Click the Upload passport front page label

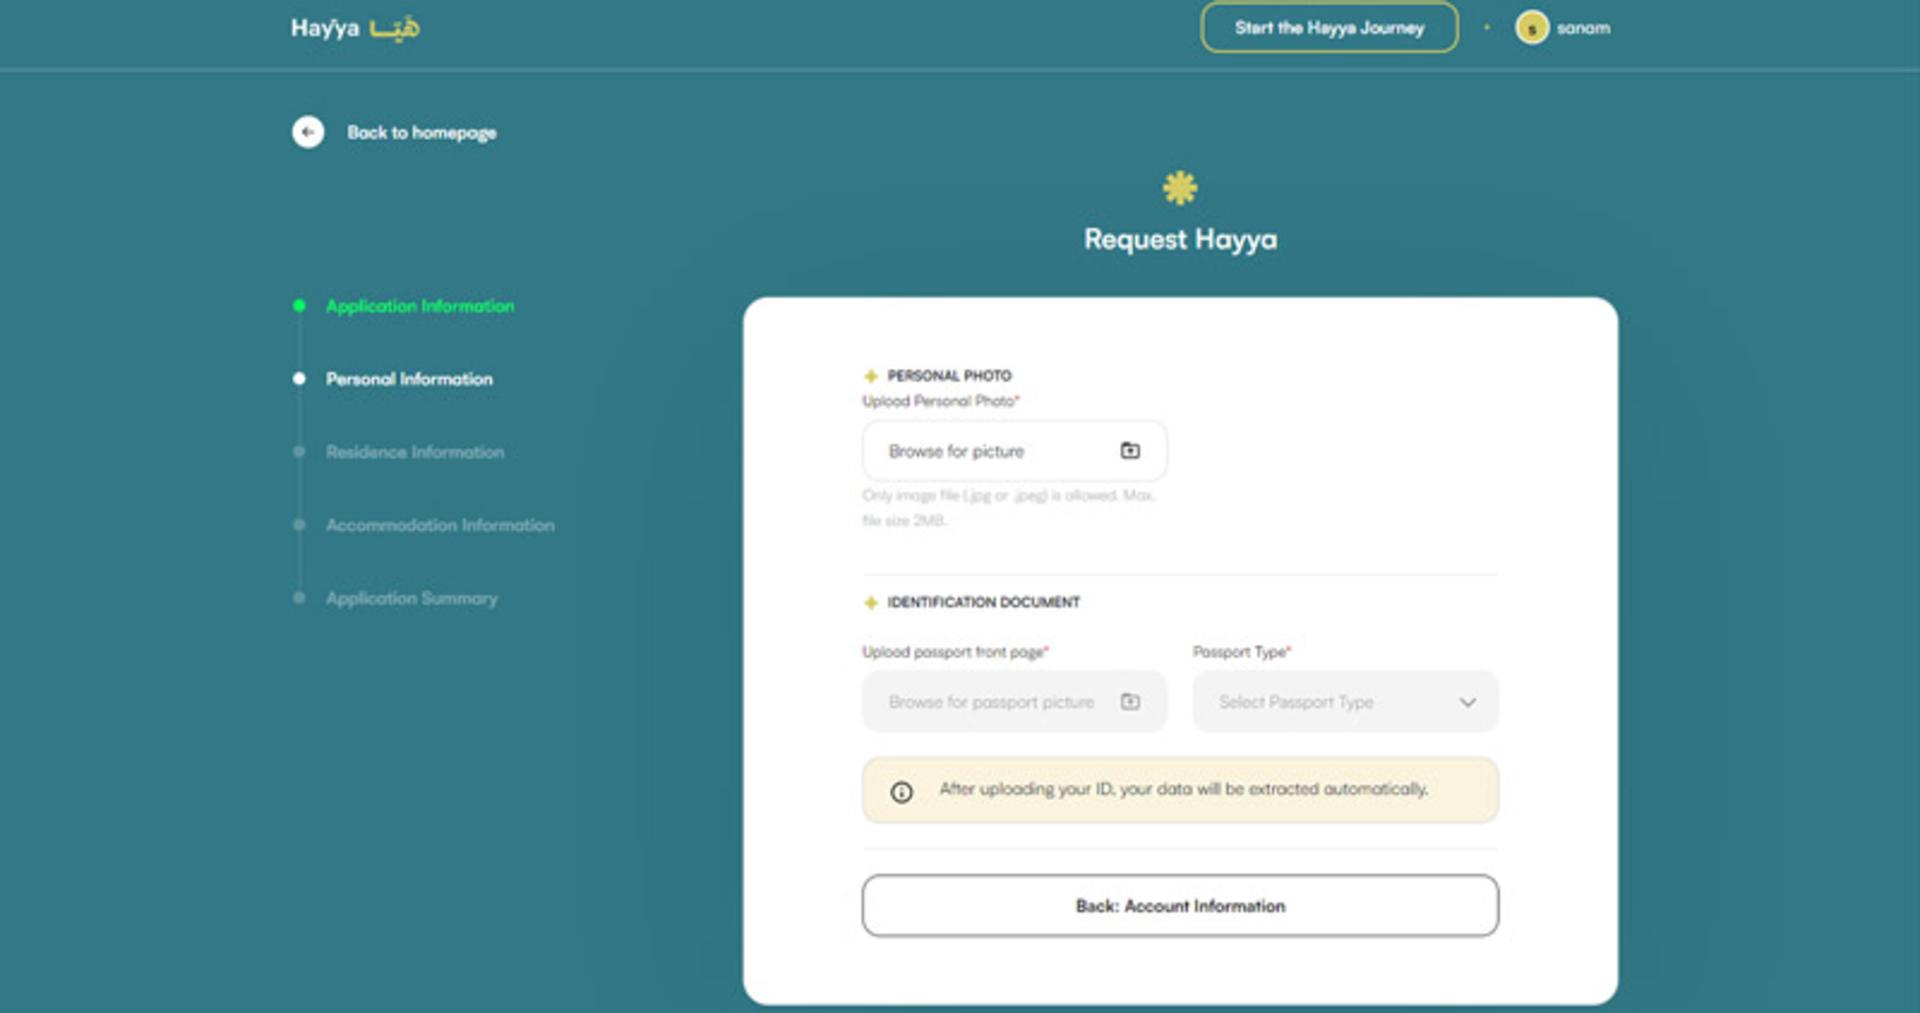tap(955, 652)
